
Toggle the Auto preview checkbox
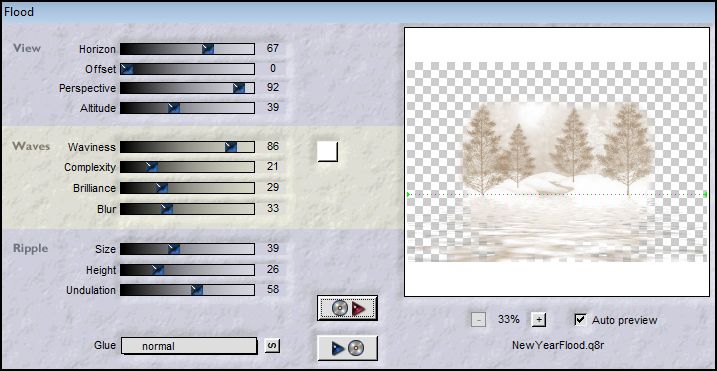580,320
